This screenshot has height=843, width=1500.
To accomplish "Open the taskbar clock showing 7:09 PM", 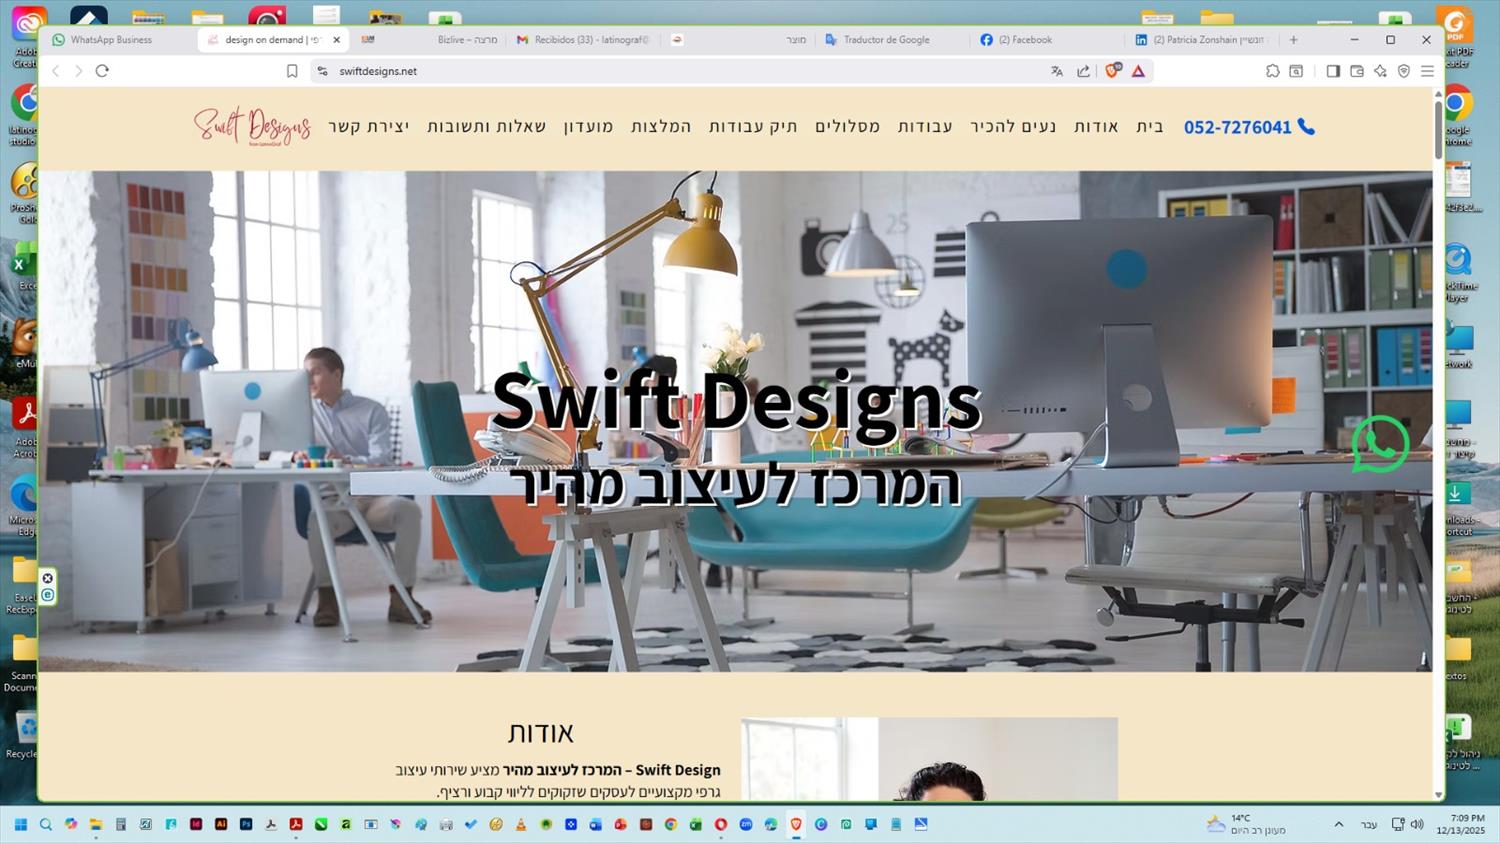I will pos(1460,825).
